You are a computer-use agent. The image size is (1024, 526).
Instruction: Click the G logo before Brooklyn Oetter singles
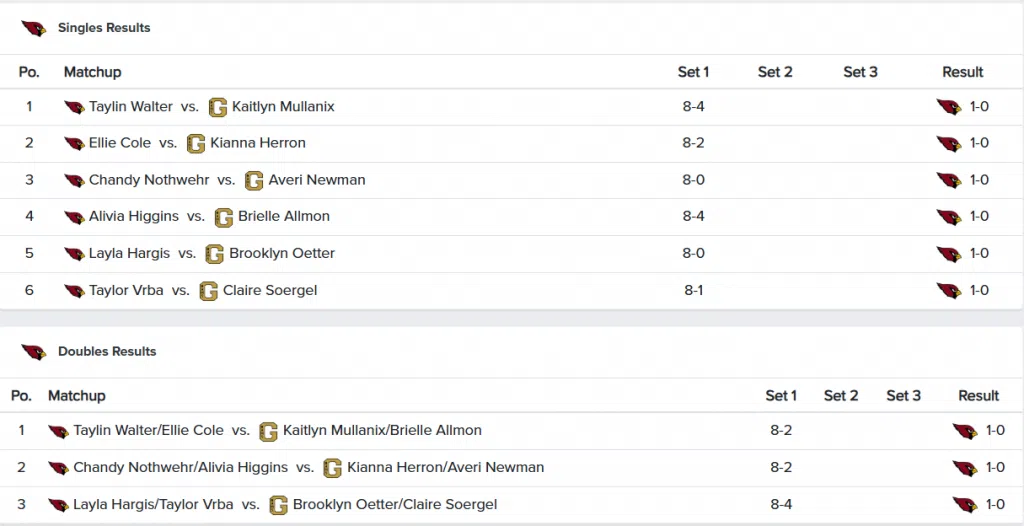coord(215,254)
